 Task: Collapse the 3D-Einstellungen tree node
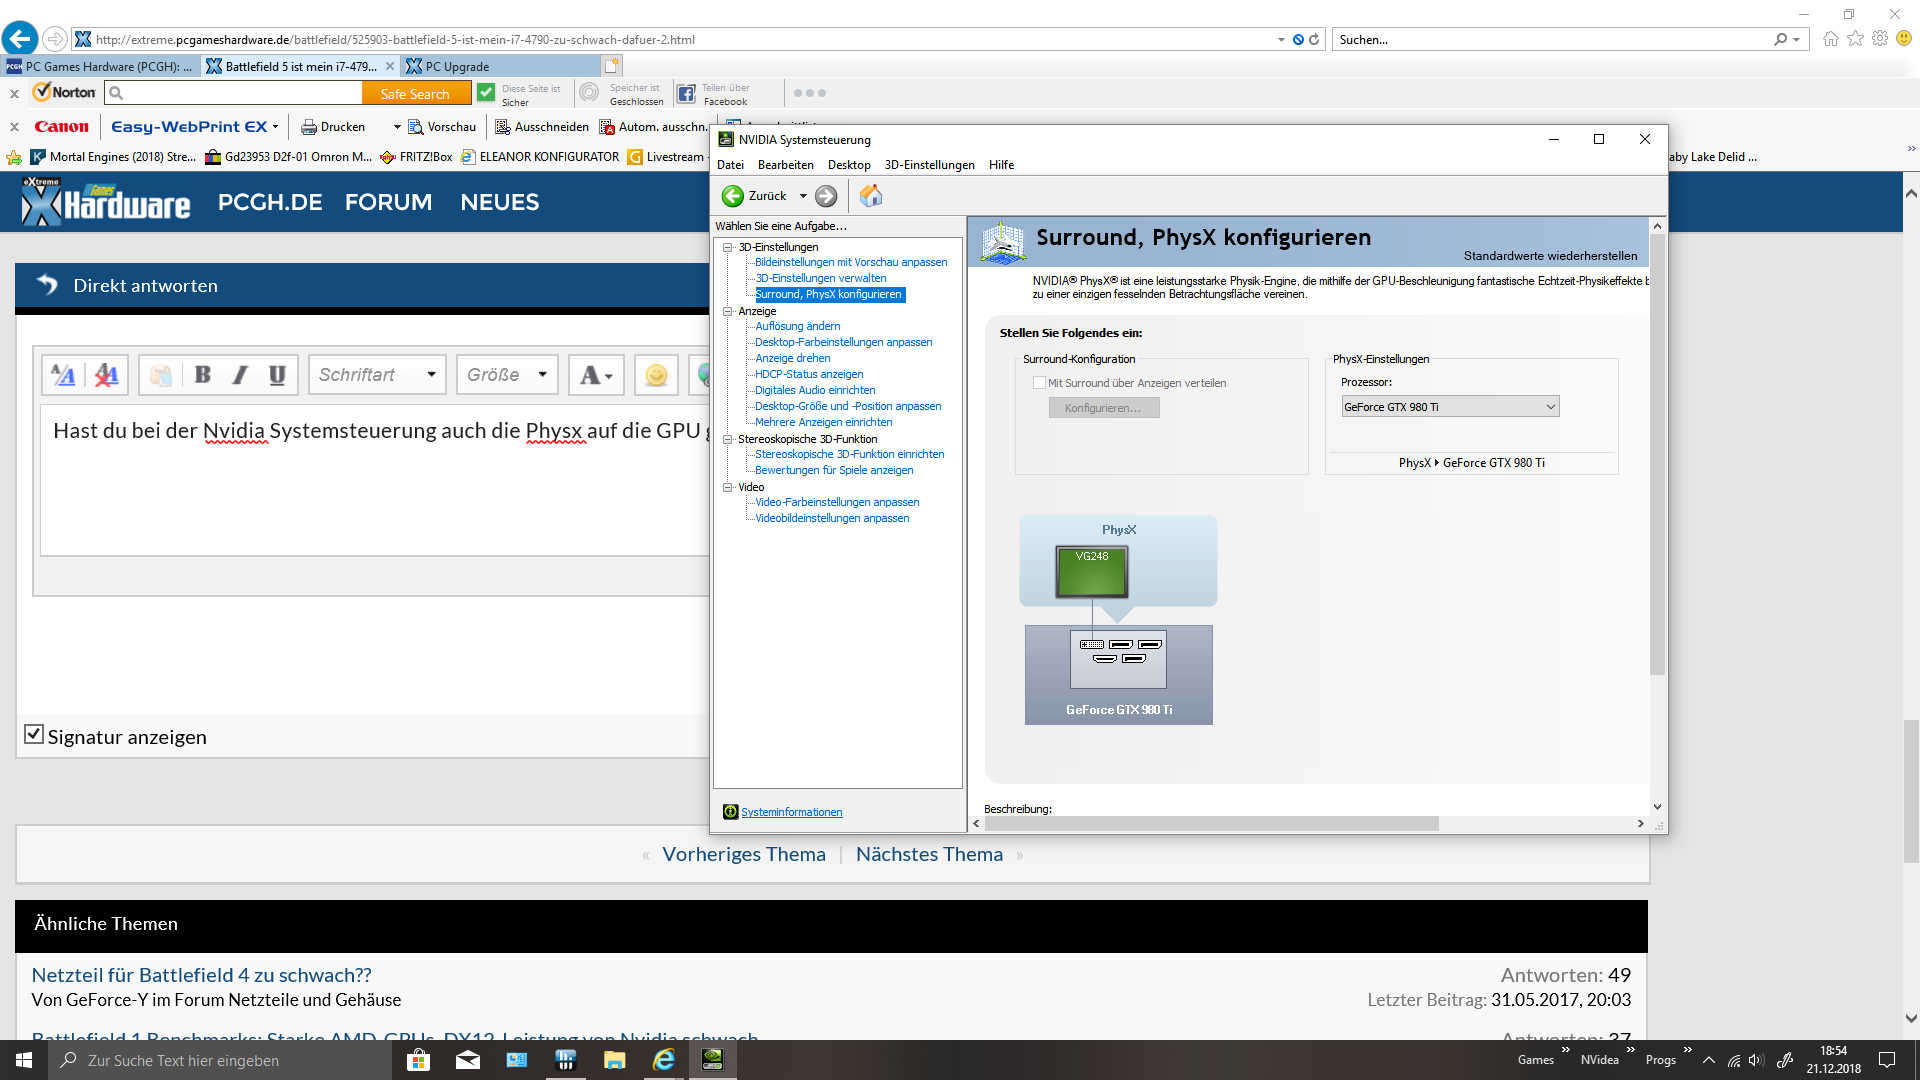point(728,247)
